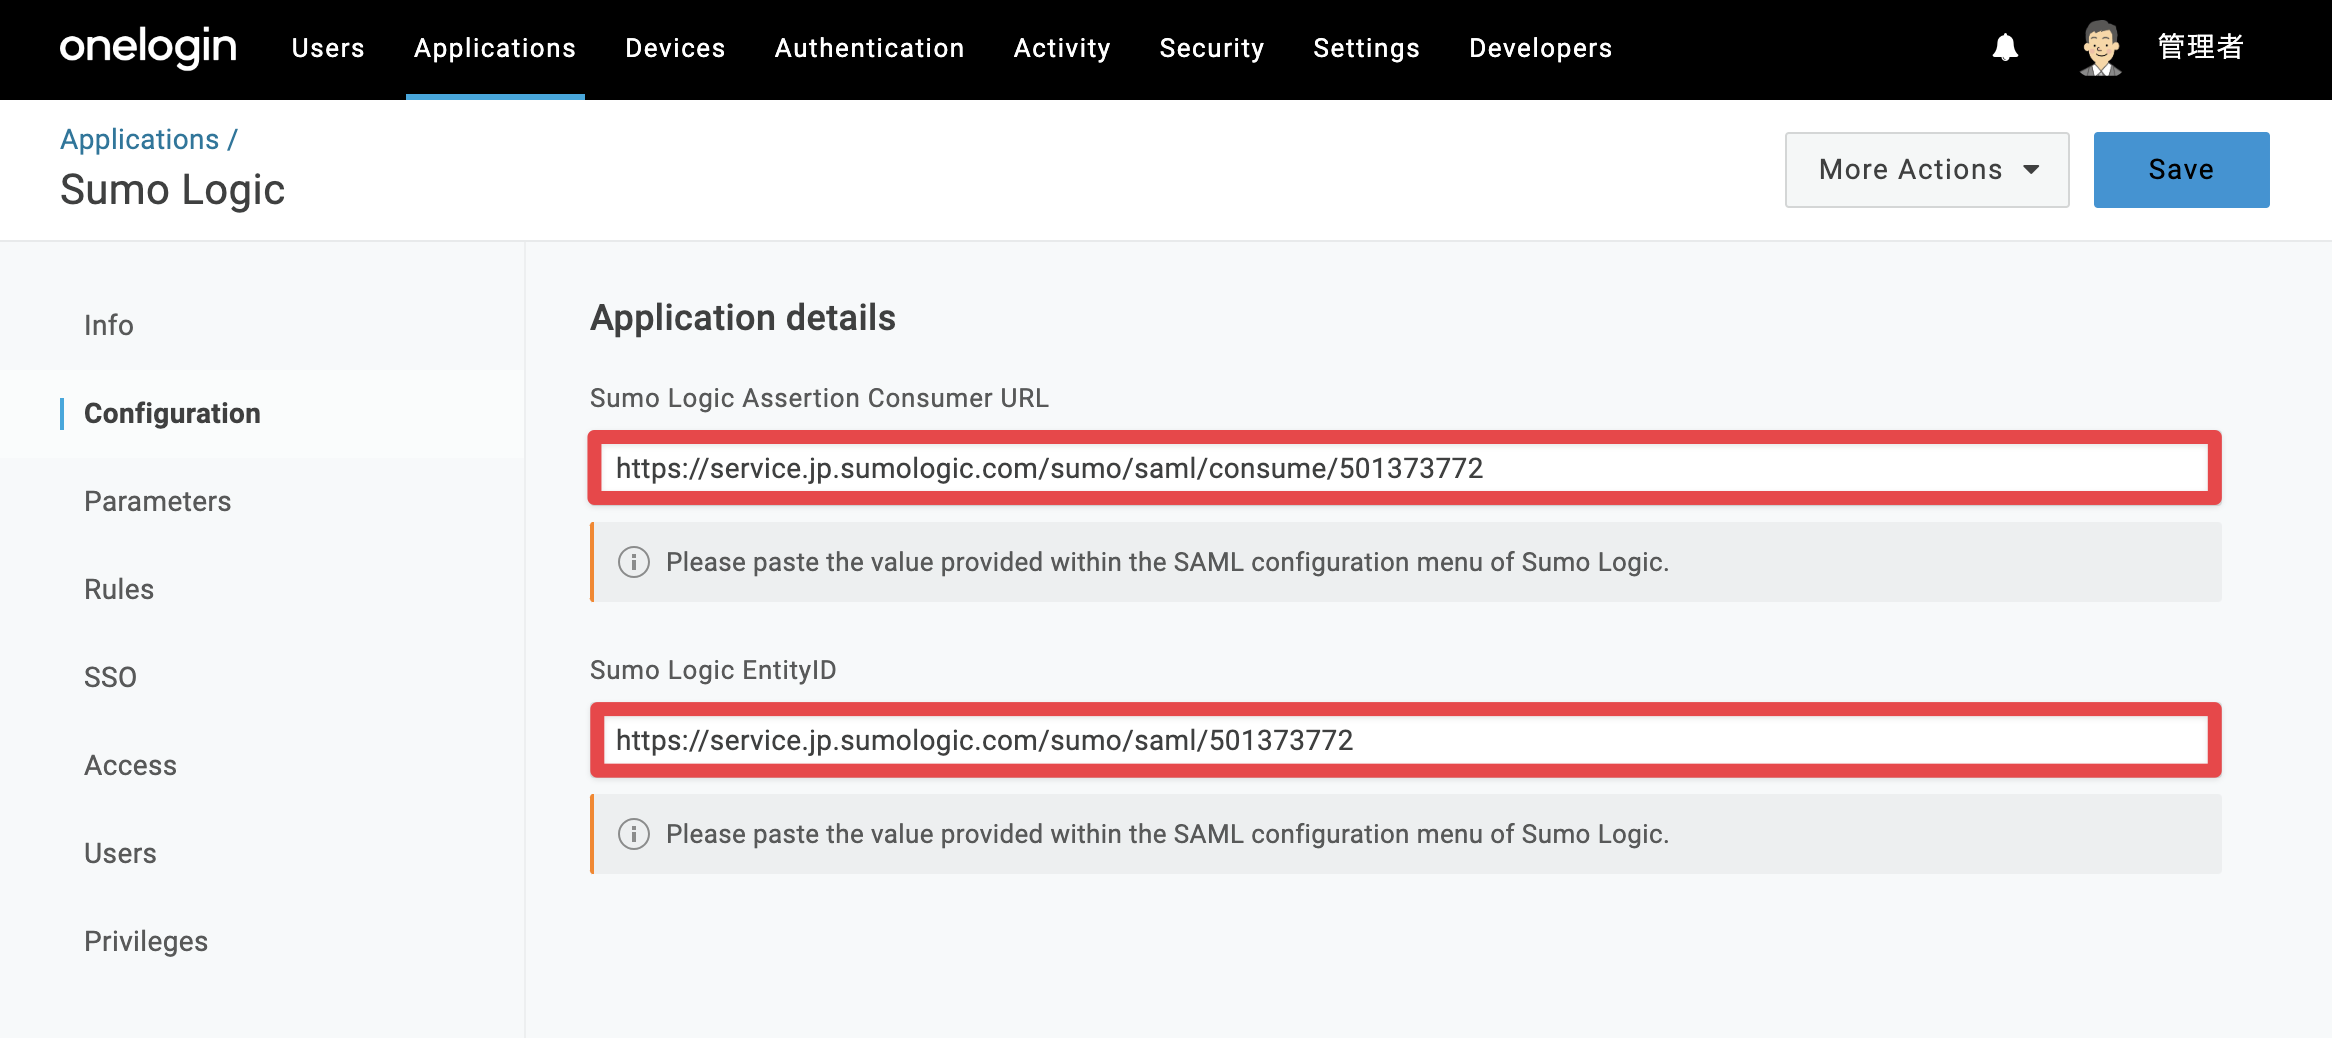This screenshot has height=1038, width=2332.
Task: Select the SSO sidebar tab
Action: point(110,677)
